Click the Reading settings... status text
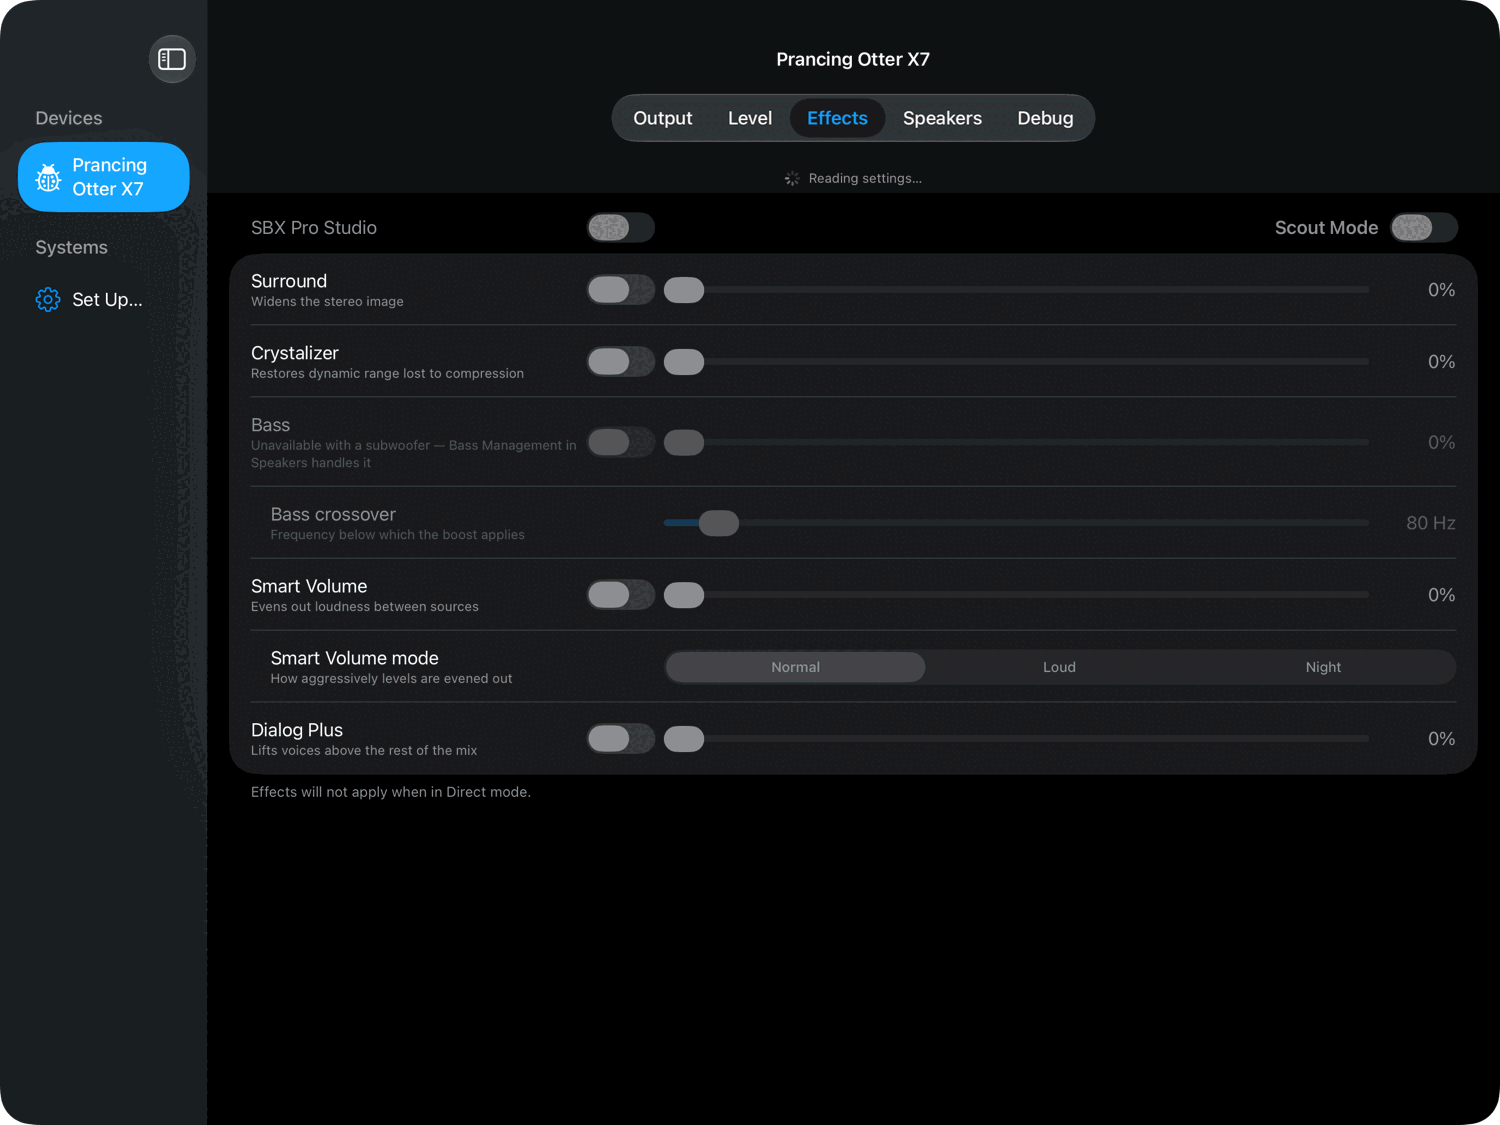 pyautogui.click(x=865, y=178)
